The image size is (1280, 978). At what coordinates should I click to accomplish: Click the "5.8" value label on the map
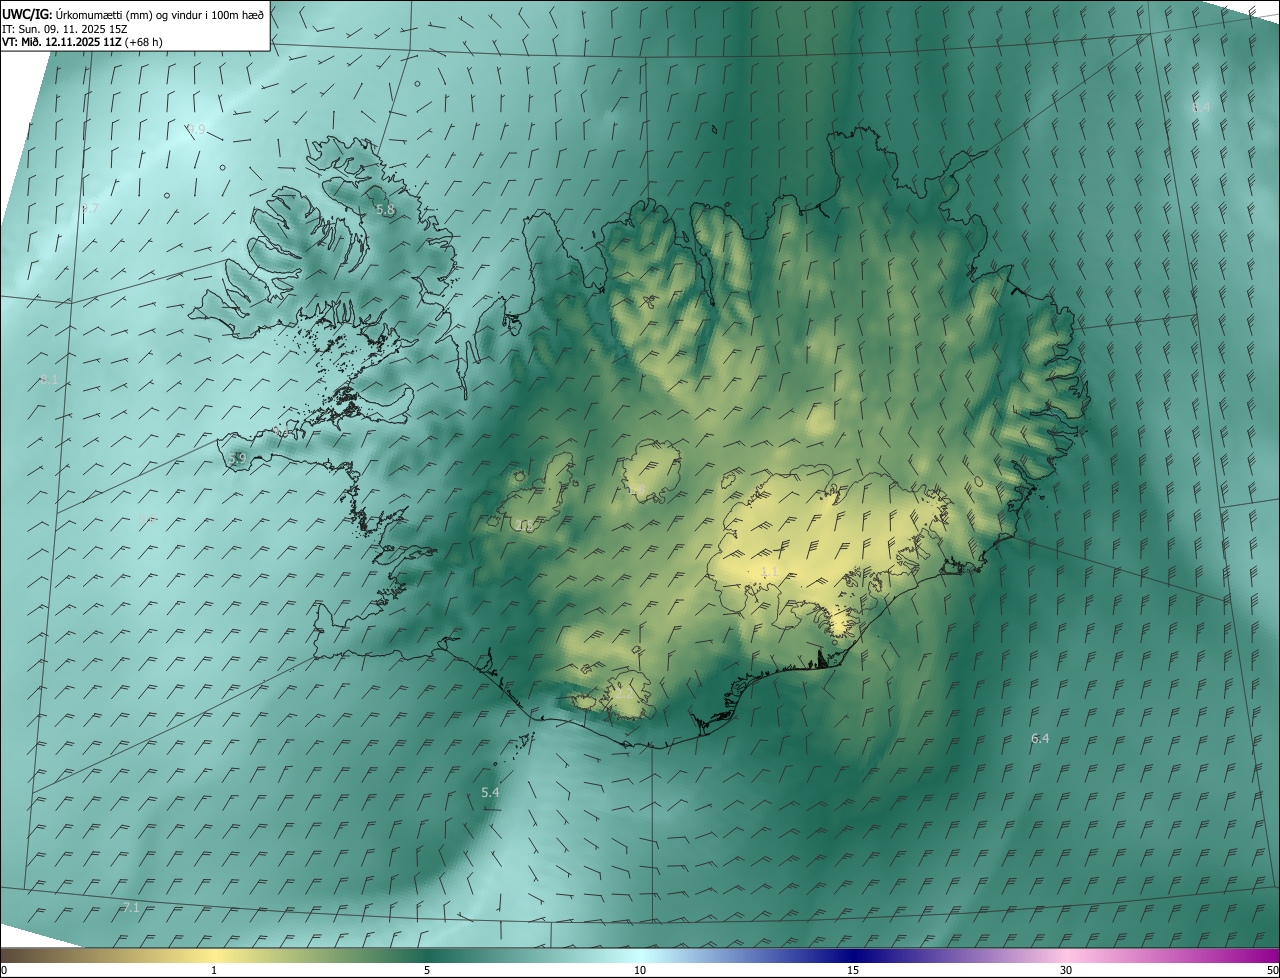(385, 210)
